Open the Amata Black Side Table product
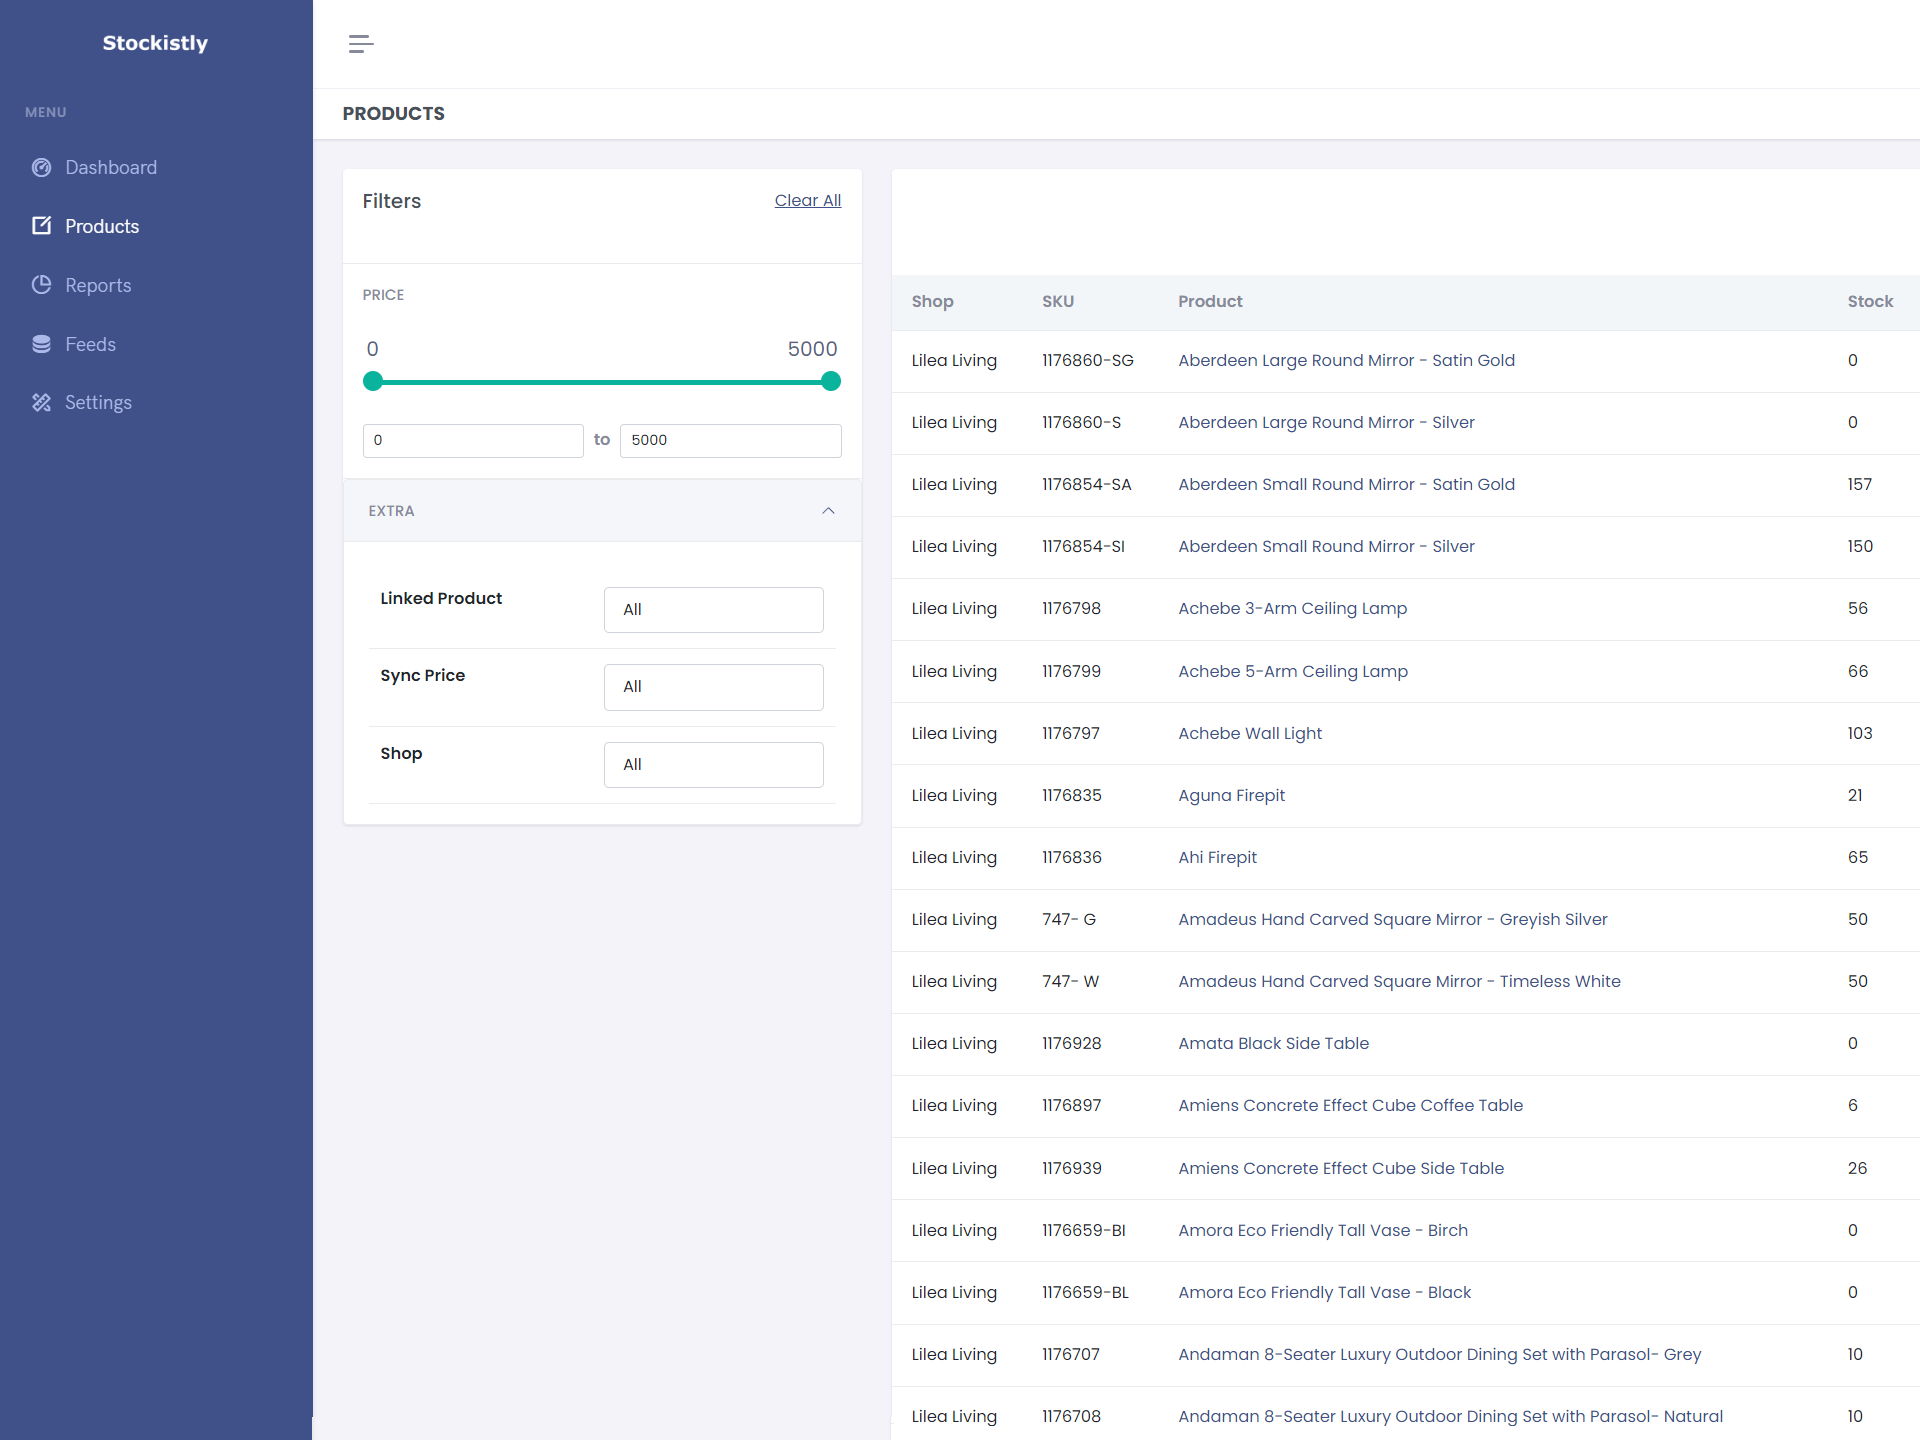 point(1272,1043)
